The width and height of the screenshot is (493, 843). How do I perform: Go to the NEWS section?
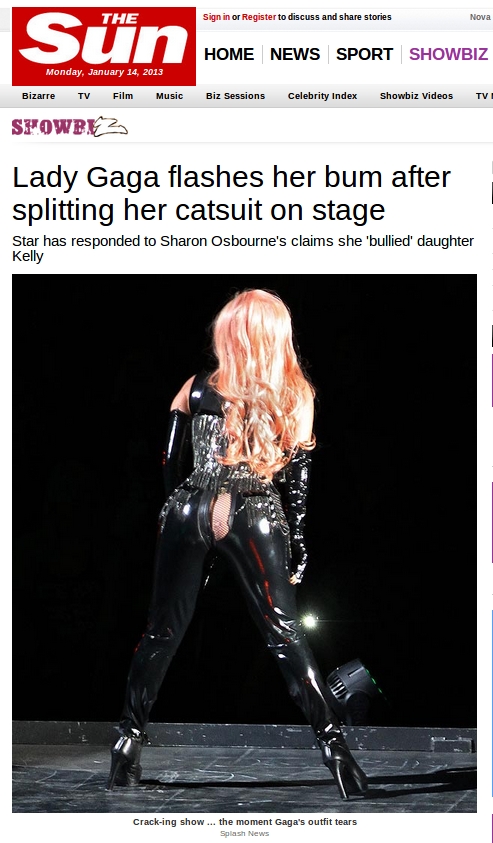pos(295,54)
